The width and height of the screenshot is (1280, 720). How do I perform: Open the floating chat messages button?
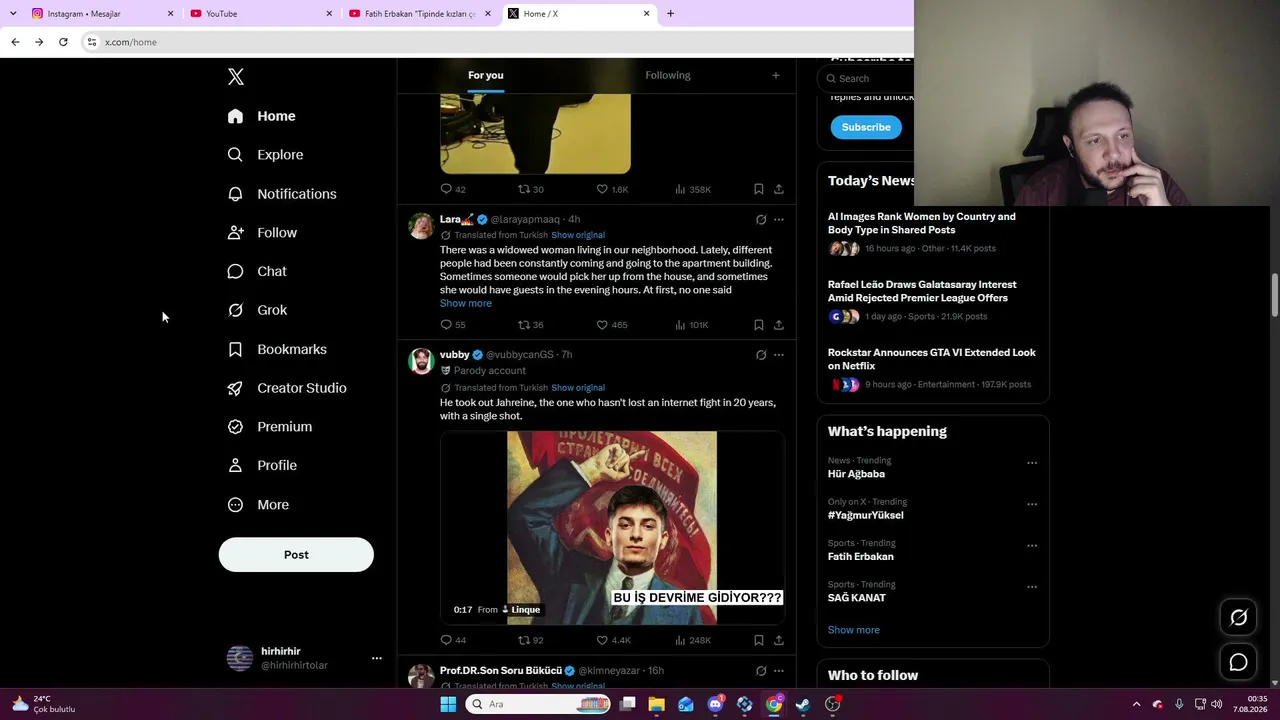(1238, 662)
